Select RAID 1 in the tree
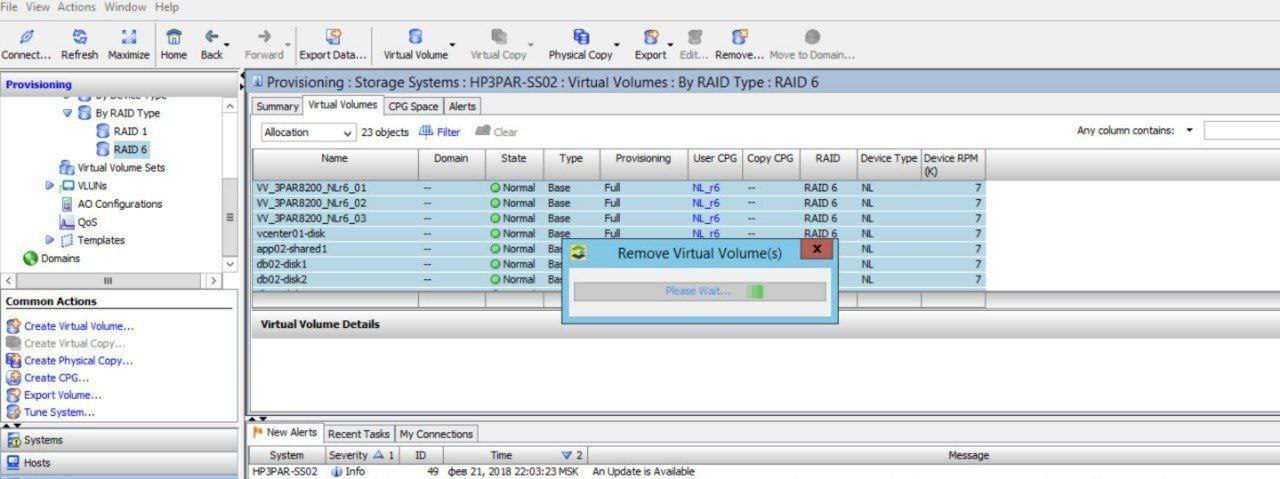Screen dimensions: 1280x479 tap(130, 132)
